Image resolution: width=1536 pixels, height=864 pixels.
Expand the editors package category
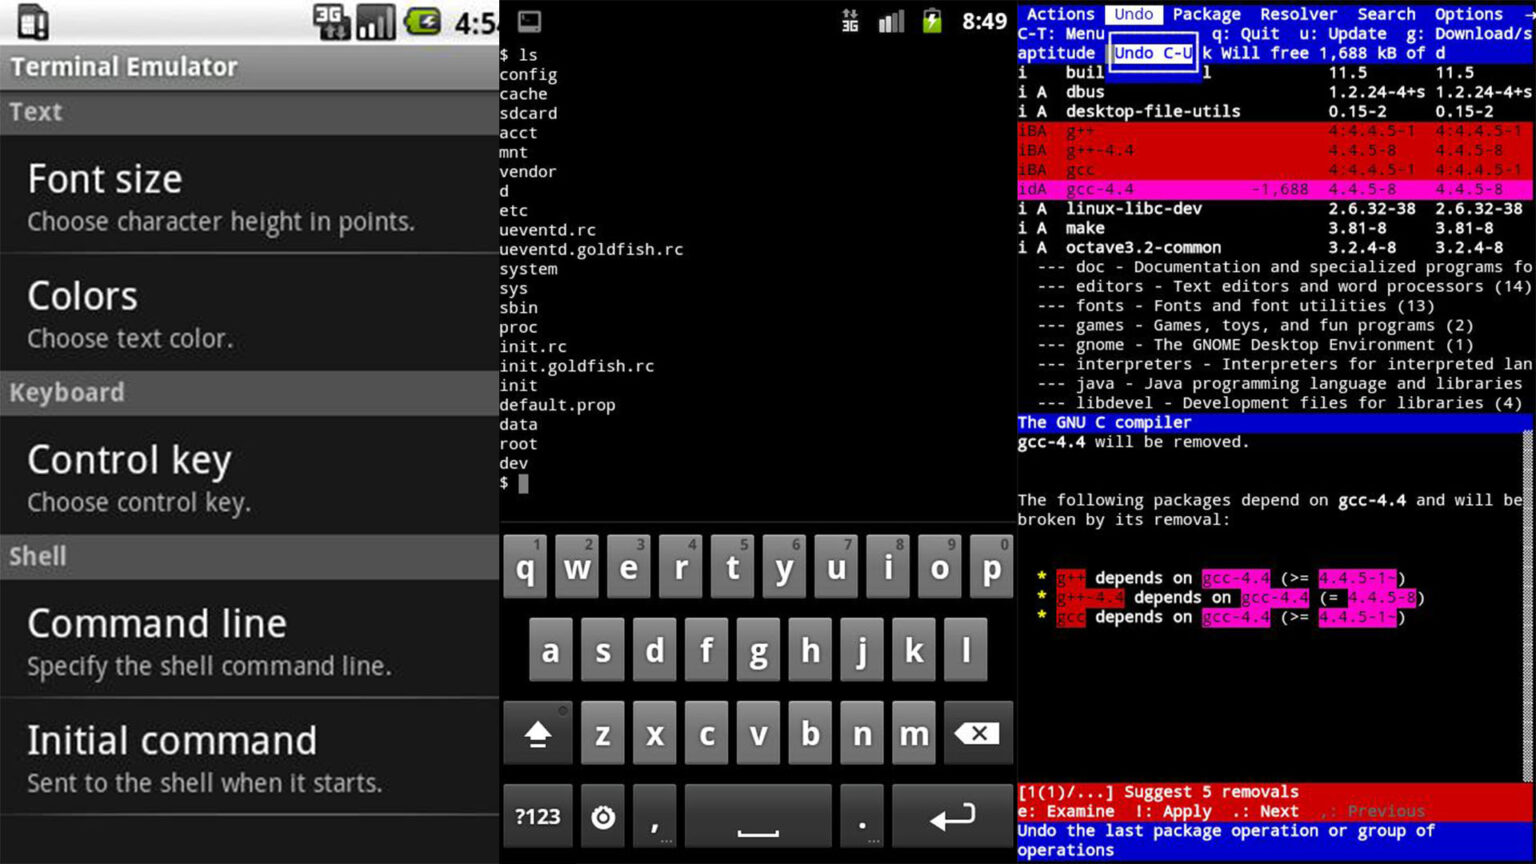pos(1108,286)
